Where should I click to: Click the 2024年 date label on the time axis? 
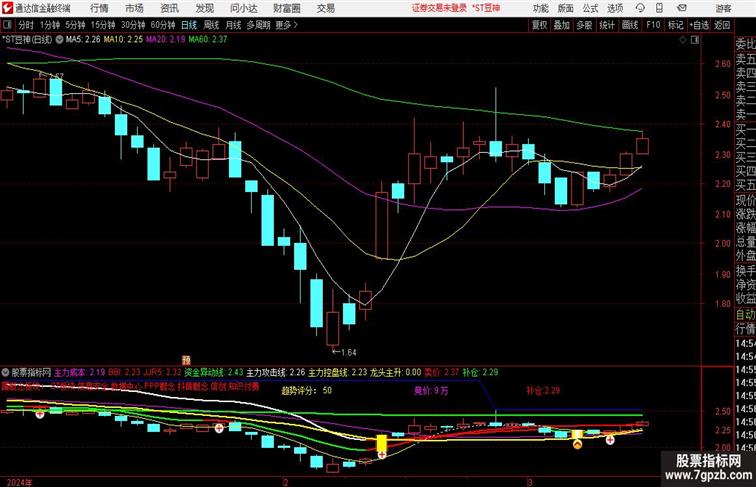pyautogui.click(x=19, y=482)
